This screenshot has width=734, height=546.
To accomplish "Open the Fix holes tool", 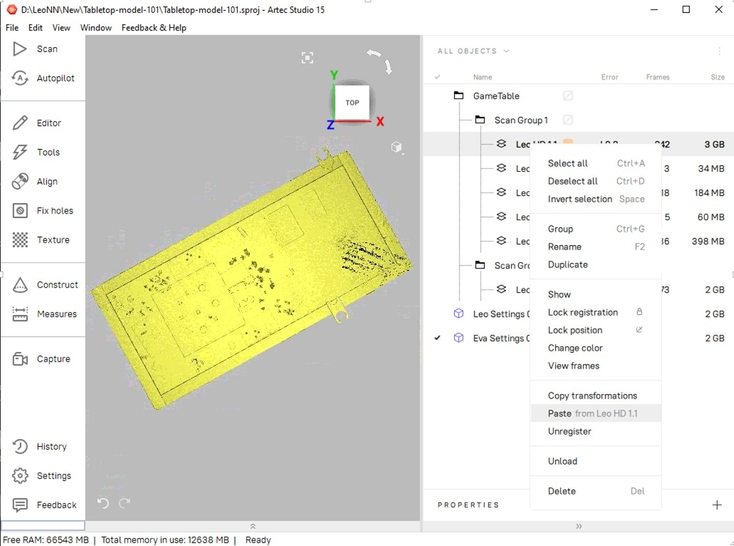I will 43,210.
